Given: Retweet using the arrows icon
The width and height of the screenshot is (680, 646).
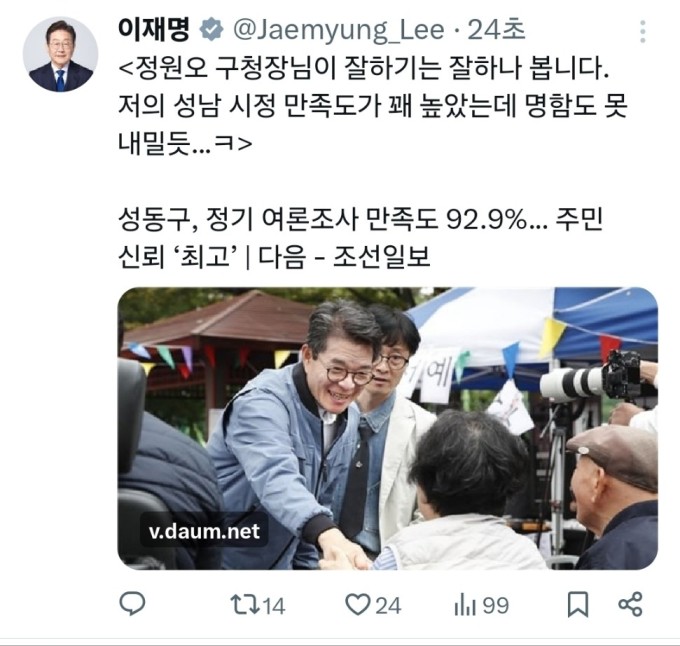Looking at the screenshot, I should [x=245, y=605].
